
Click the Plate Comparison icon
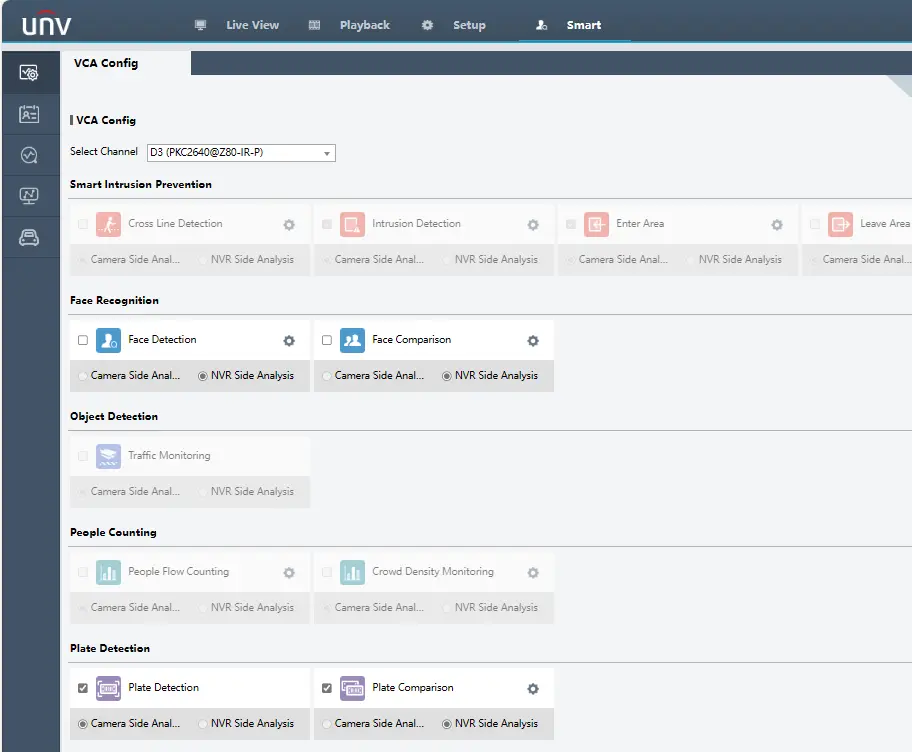pyautogui.click(x=352, y=688)
